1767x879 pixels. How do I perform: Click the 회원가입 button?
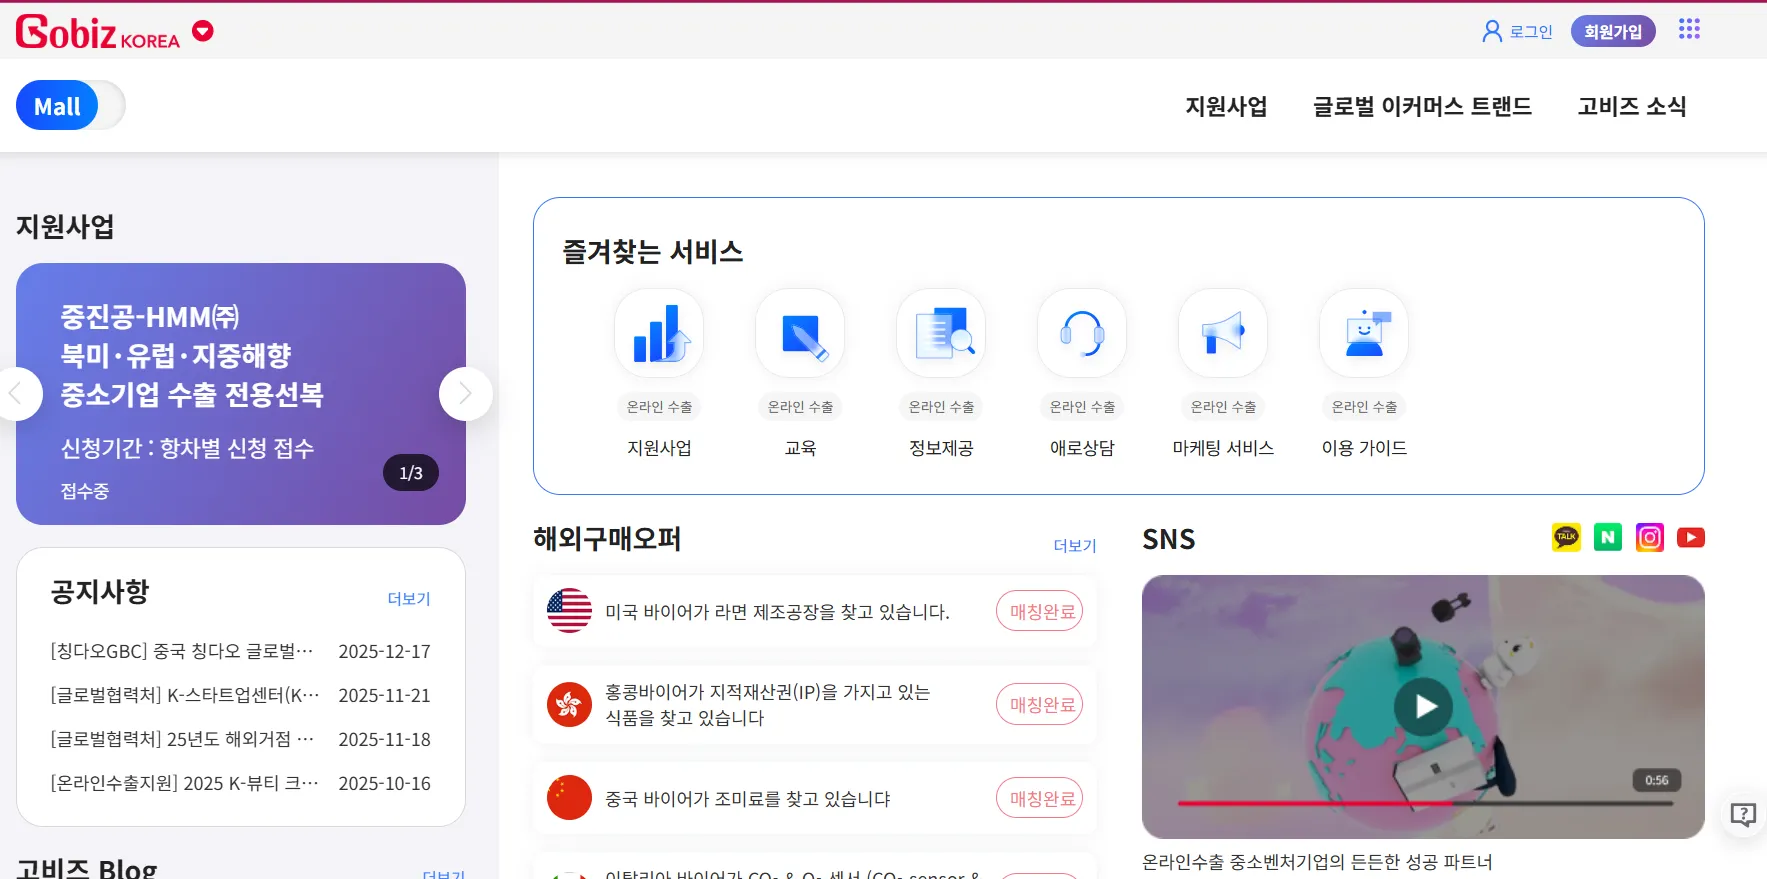click(x=1613, y=31)
